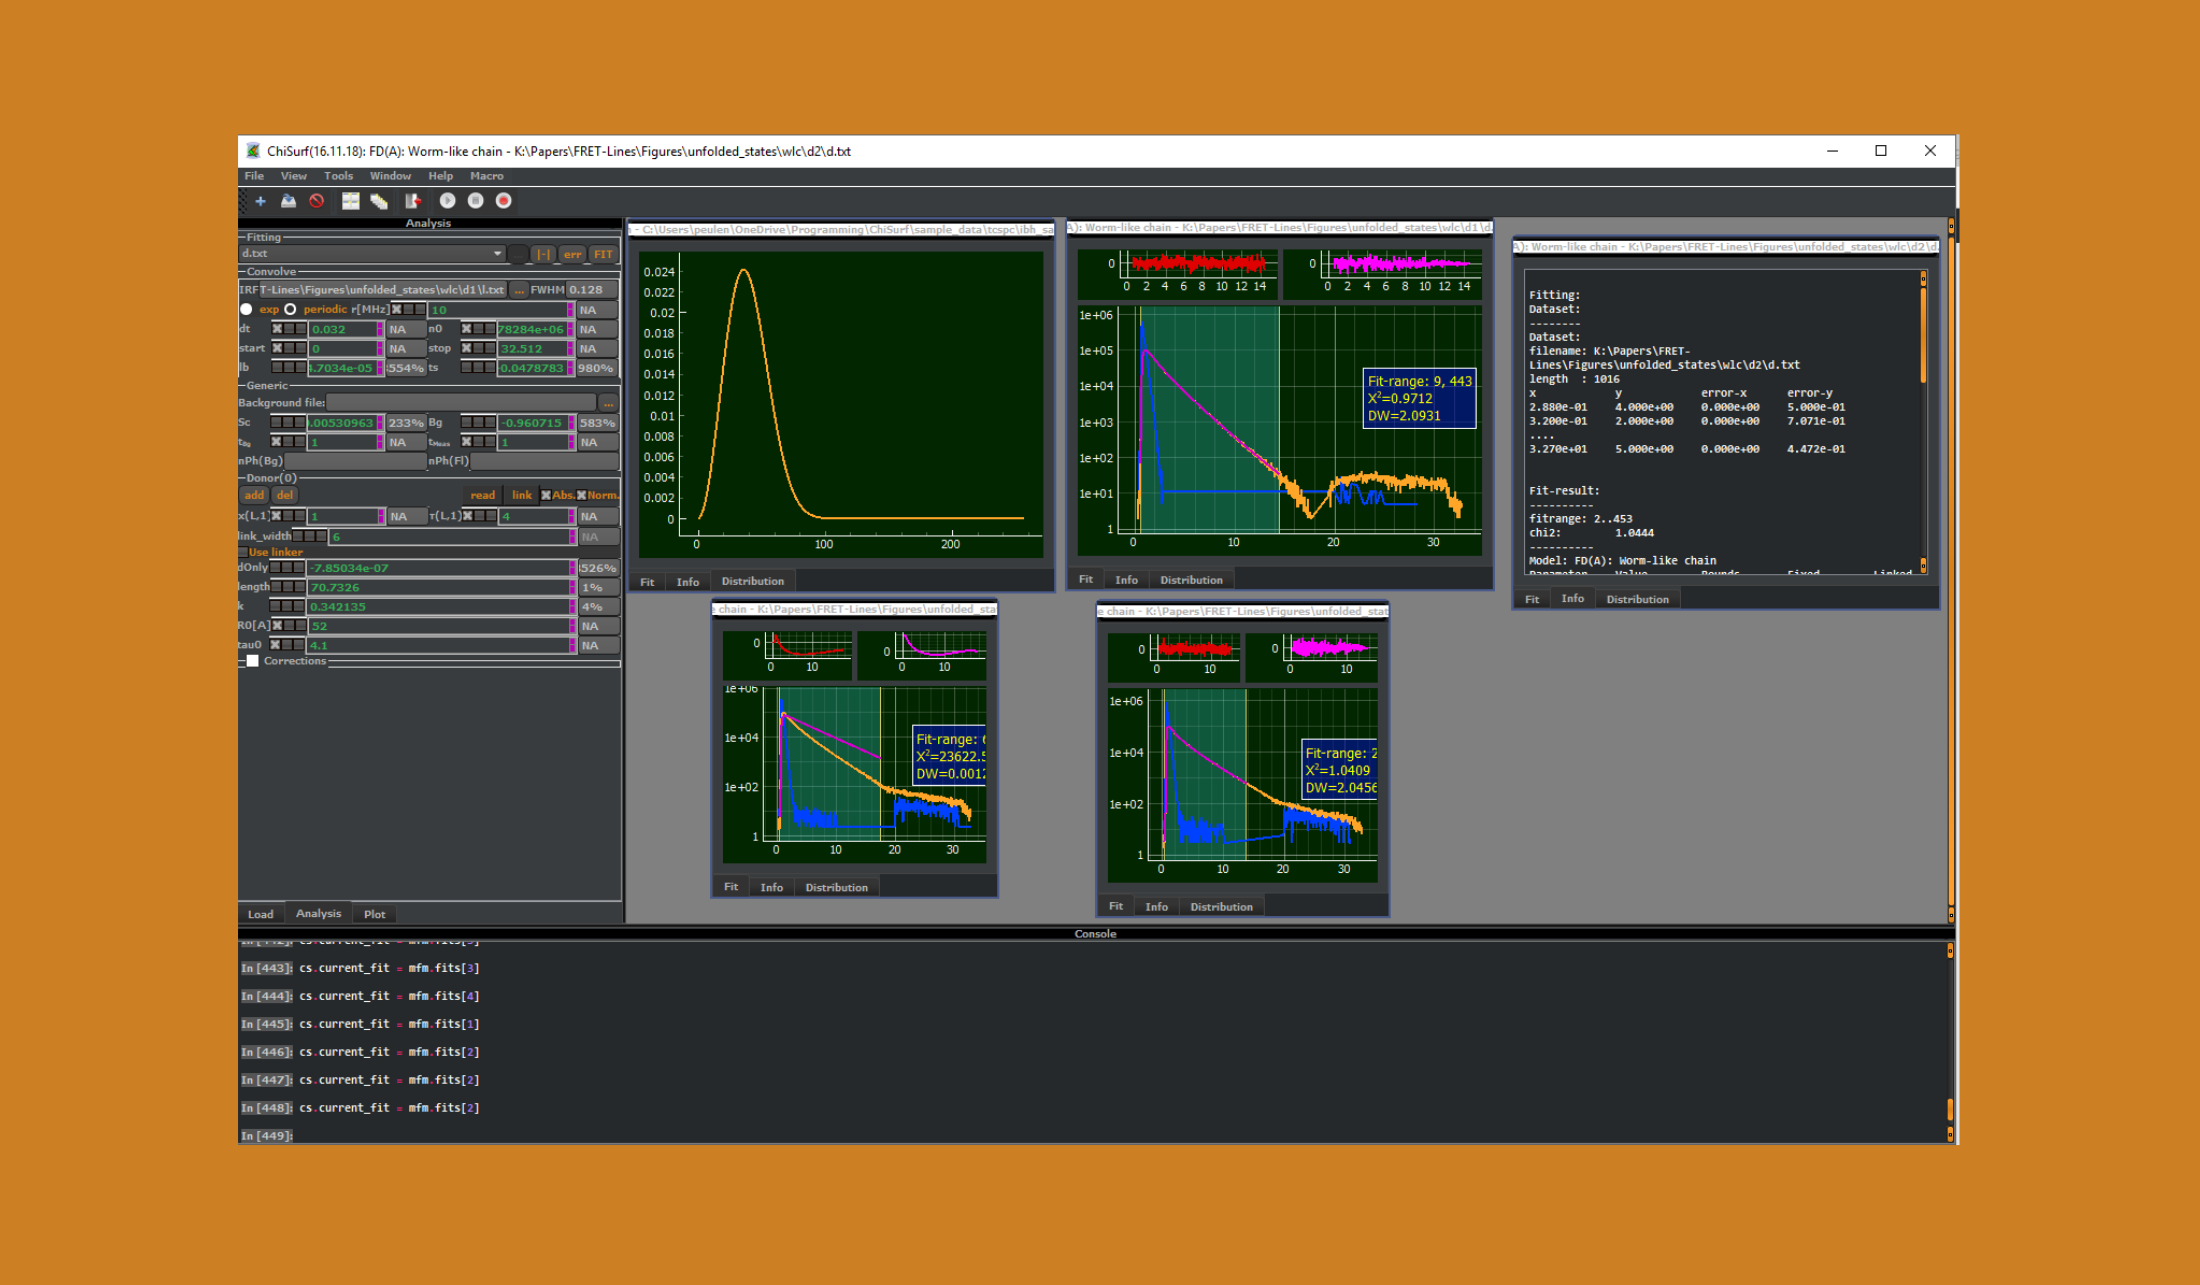Image resolution: width=2200 pixels, height=1285 pixels.
Task: Click the macro record toolbar button
Action: tap(504, 201)
